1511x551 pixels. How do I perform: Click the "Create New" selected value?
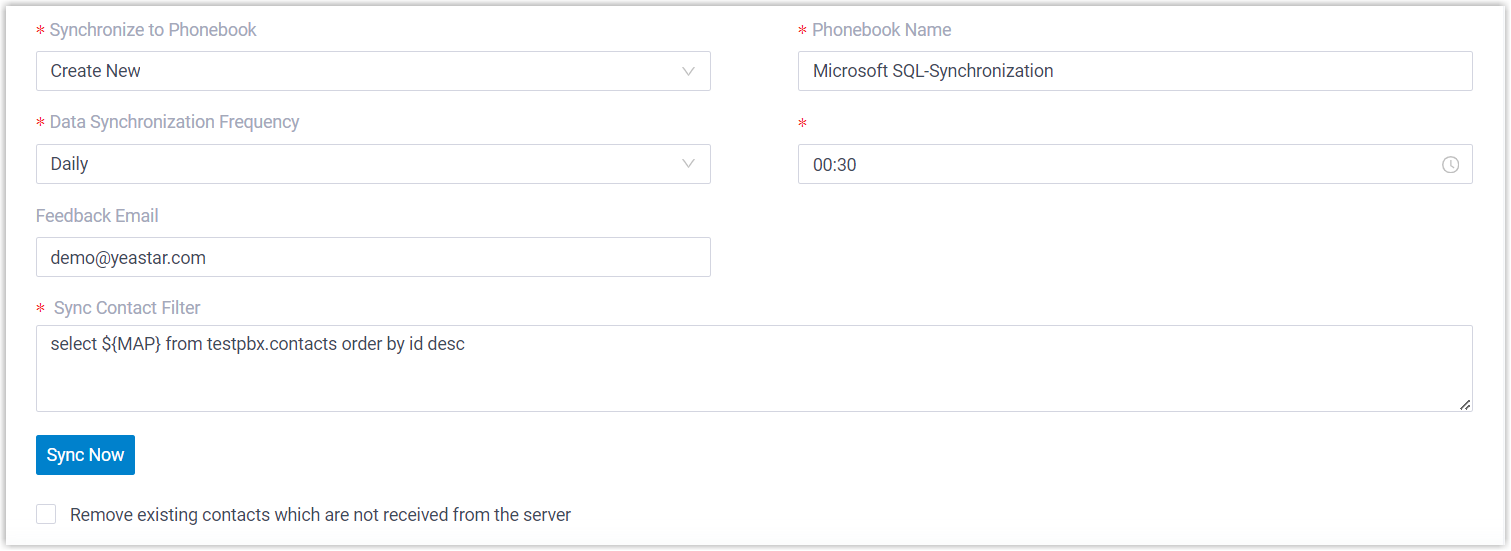click(96, 71)
